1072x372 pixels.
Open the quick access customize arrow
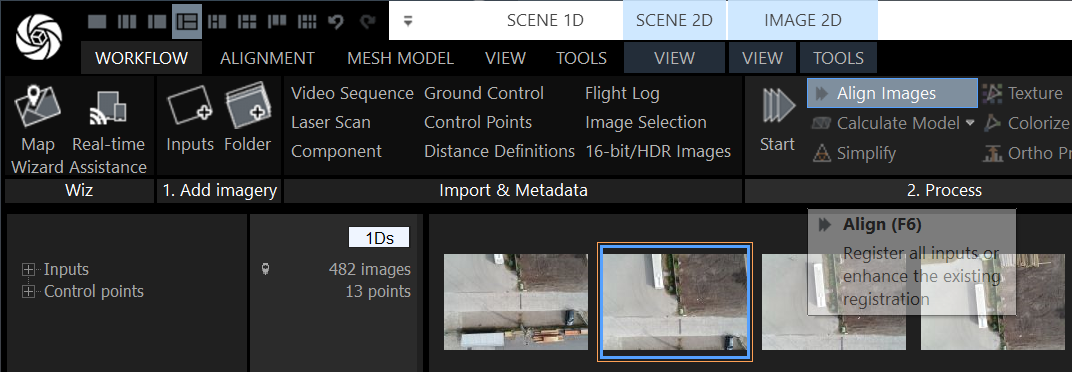pyautogui.click(x=408, y=21)
